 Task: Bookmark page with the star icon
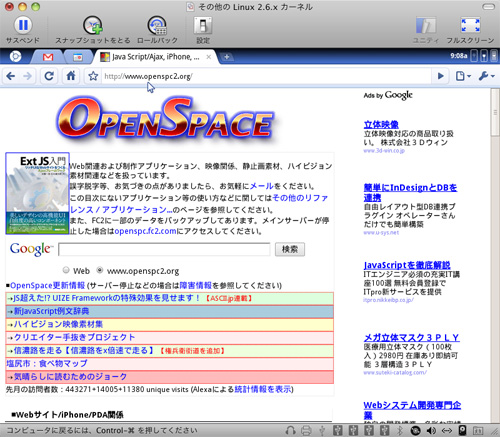(x=93, y=76)
